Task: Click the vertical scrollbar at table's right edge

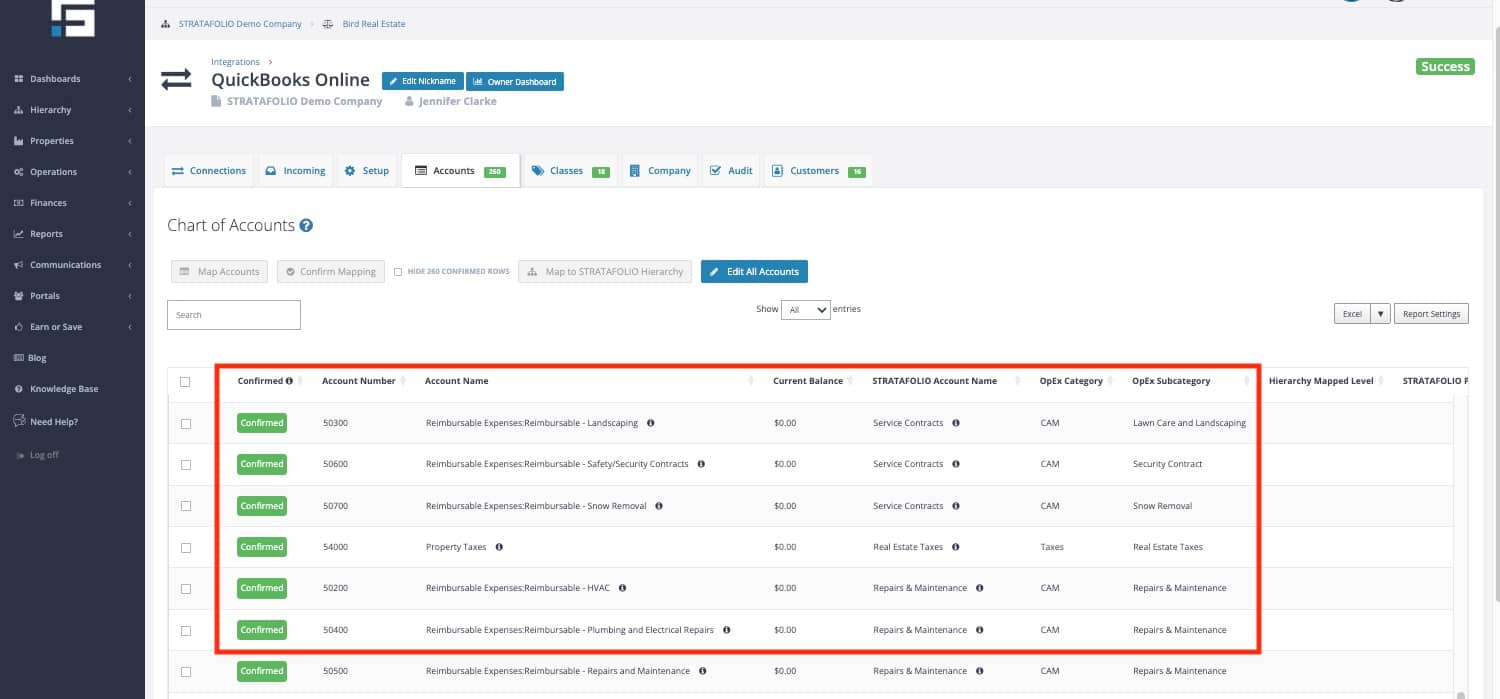Action: [x=1461, y=540]
